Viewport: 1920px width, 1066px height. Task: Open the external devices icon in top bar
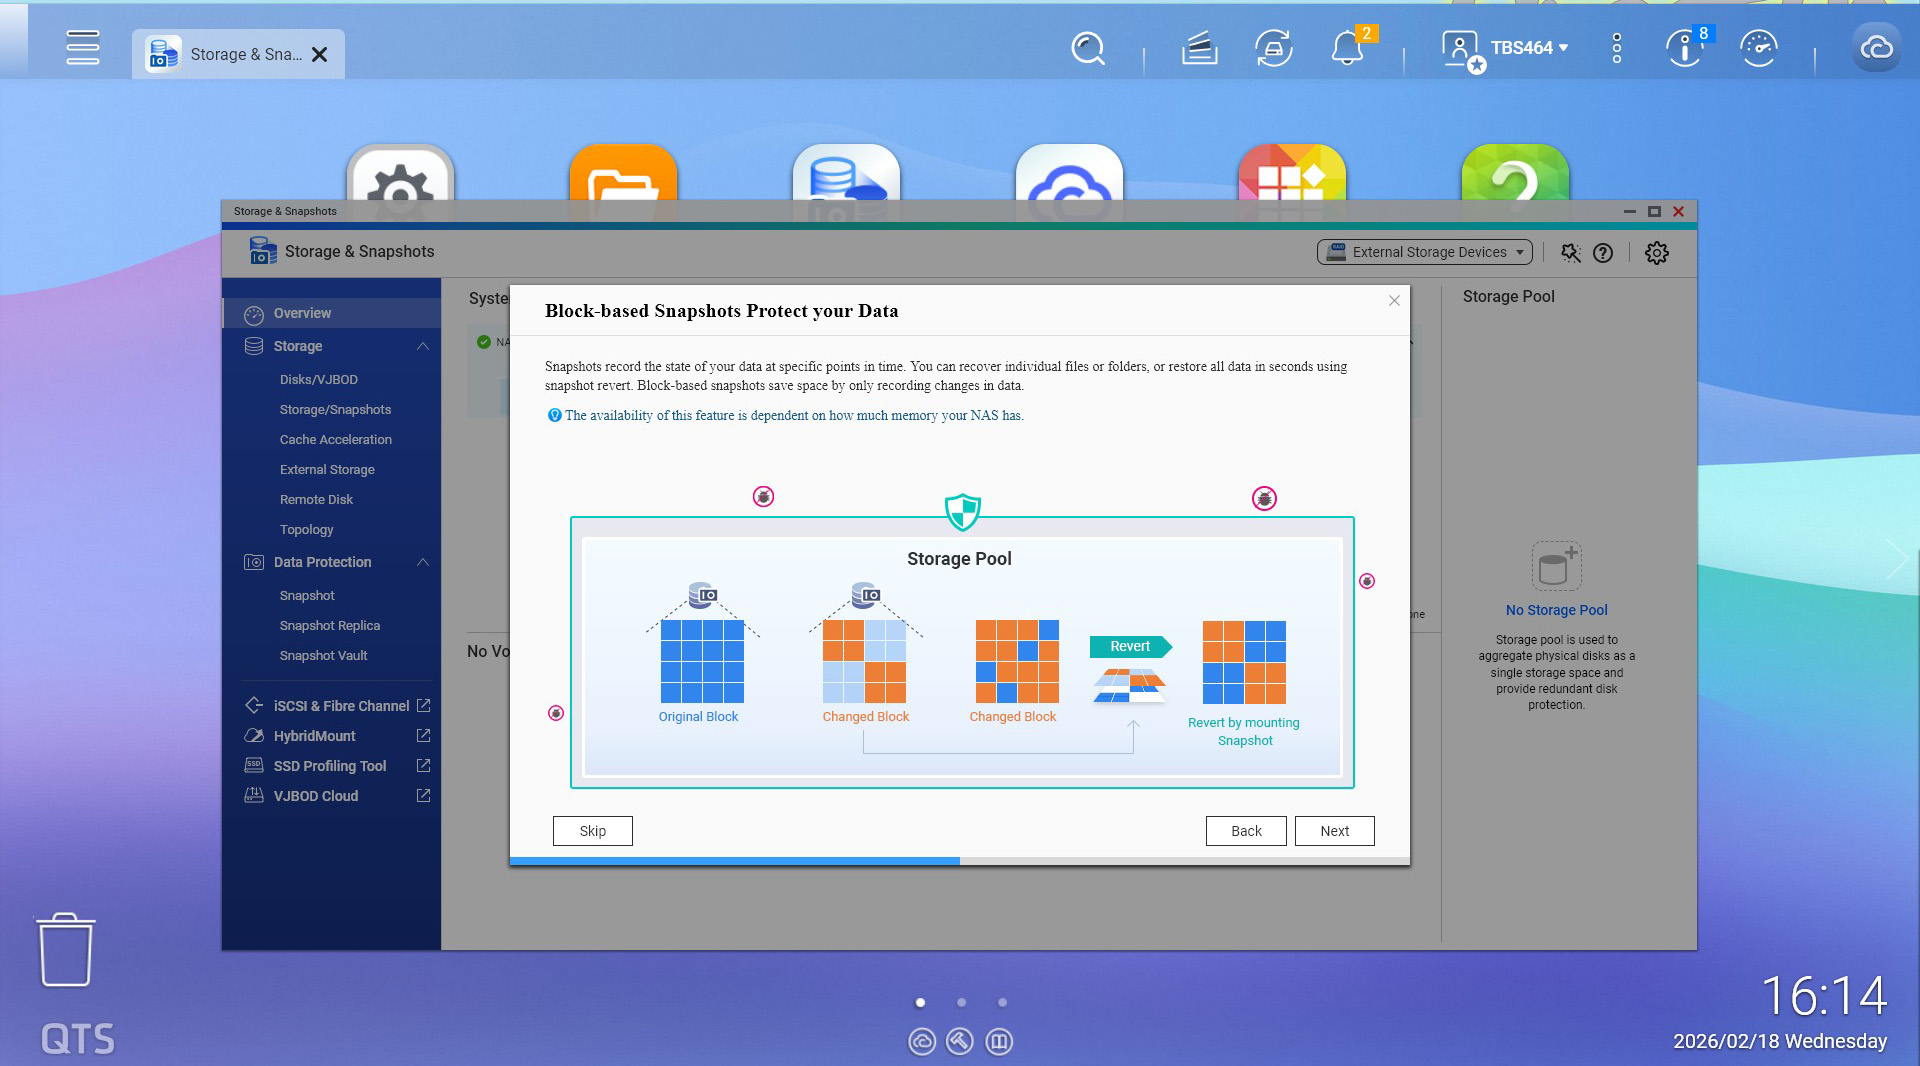coord(1273,48)
